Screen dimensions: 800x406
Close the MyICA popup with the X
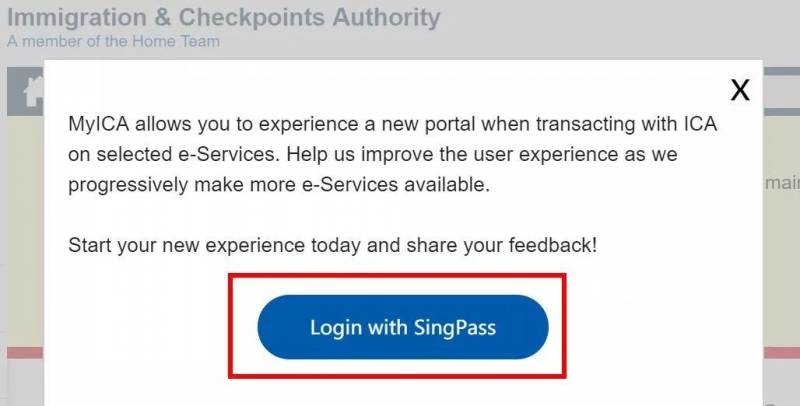pos(740,90)
